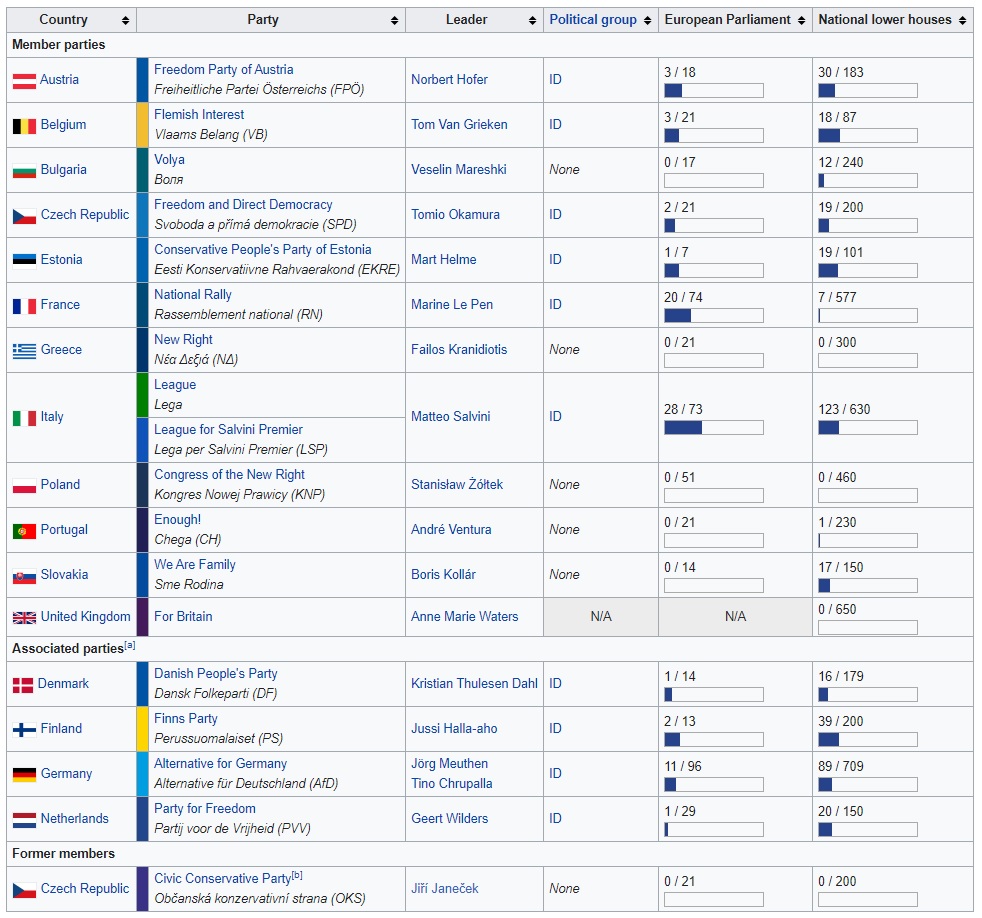
Task: Select the 'Member parties' section heading
Action: point(58,44)
